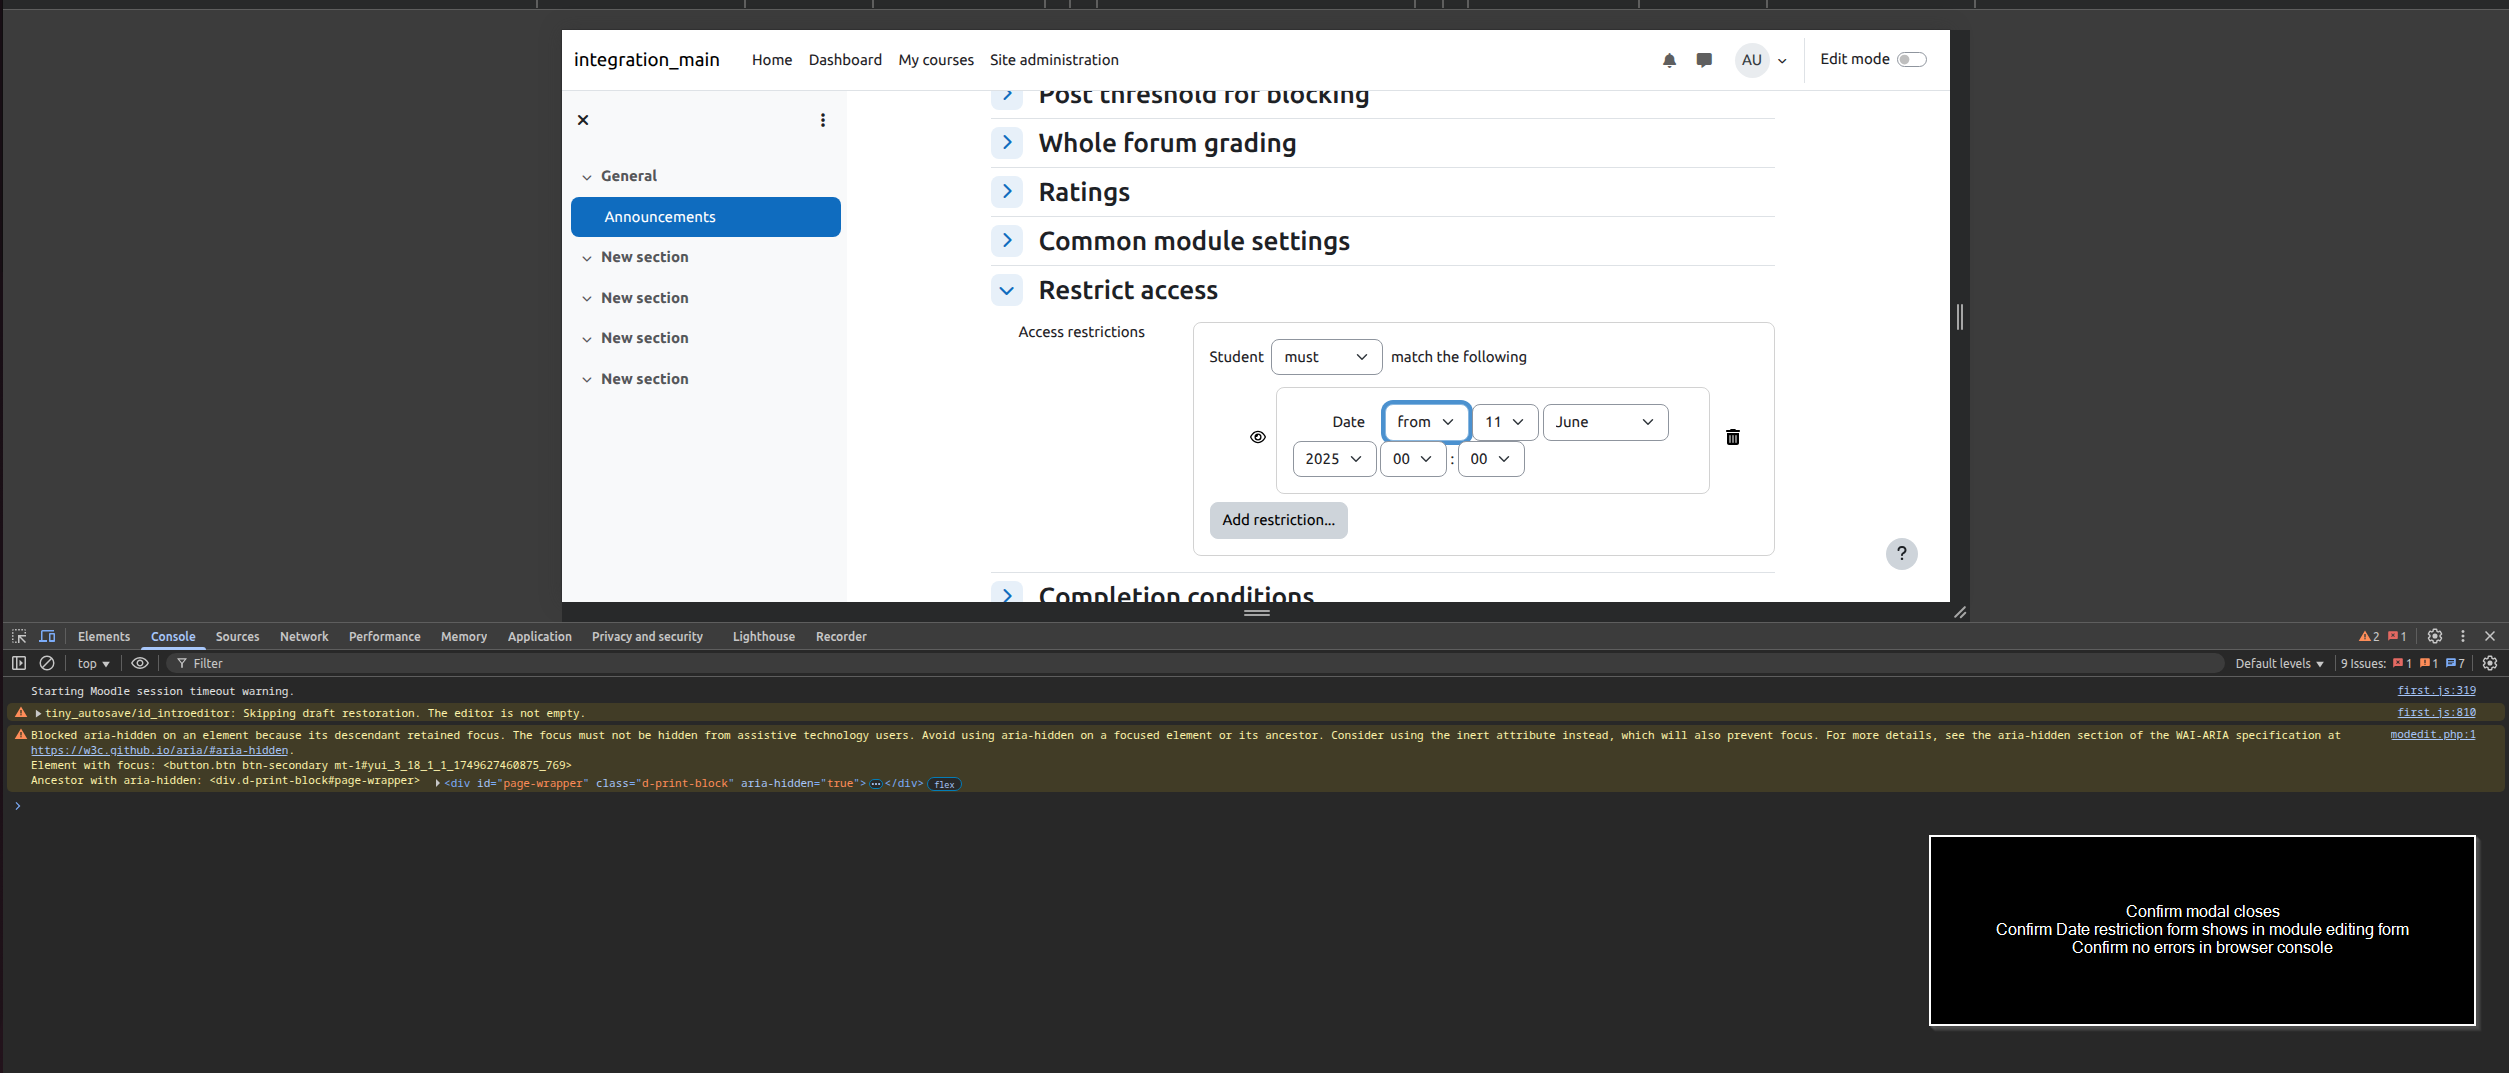This screenshot has height=1073, width=2509.
Task: Open the year dropdown showing 2025
Action: tap(1334, 459)
